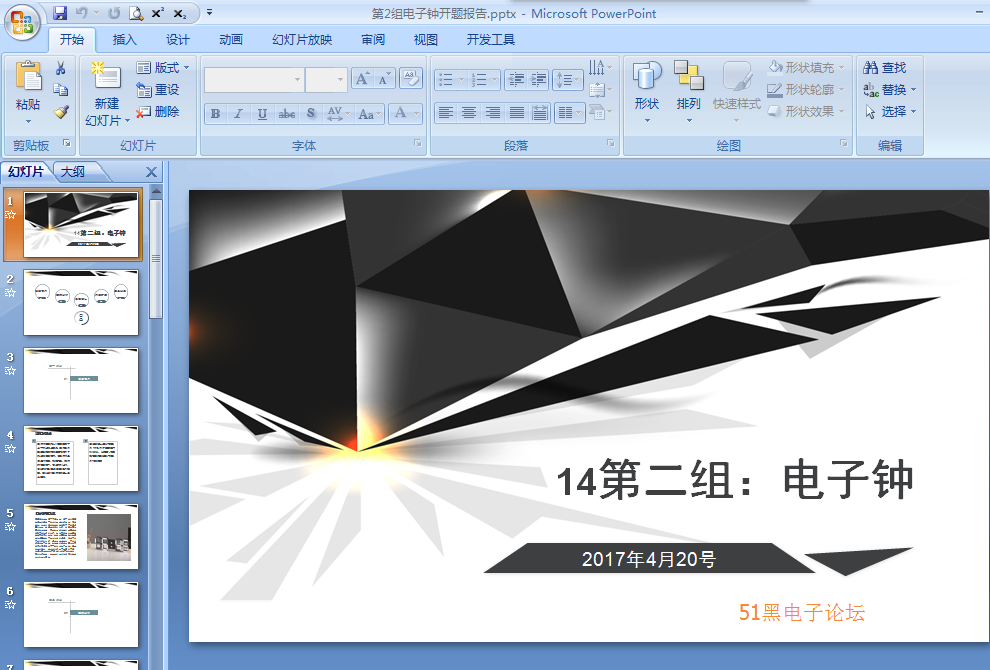
Task: Open the 幻灯片放映 ribbon tab
Action: tap(302, 40)
